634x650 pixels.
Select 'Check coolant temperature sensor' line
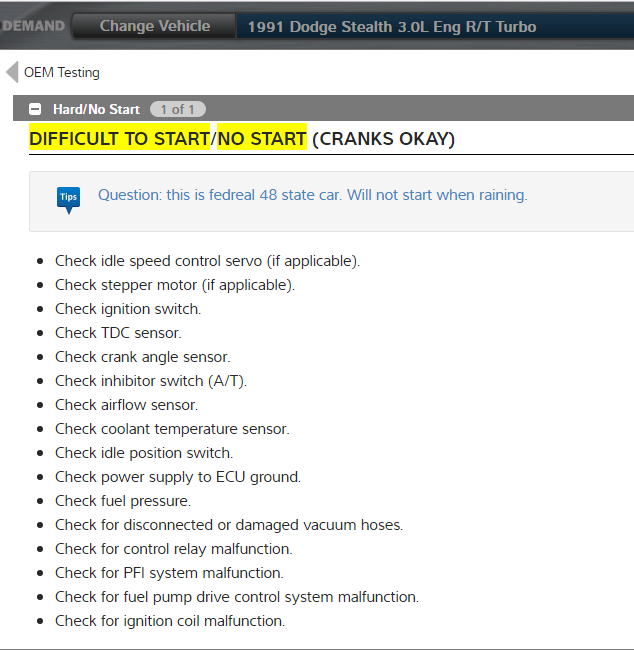(x=172, y=429)
